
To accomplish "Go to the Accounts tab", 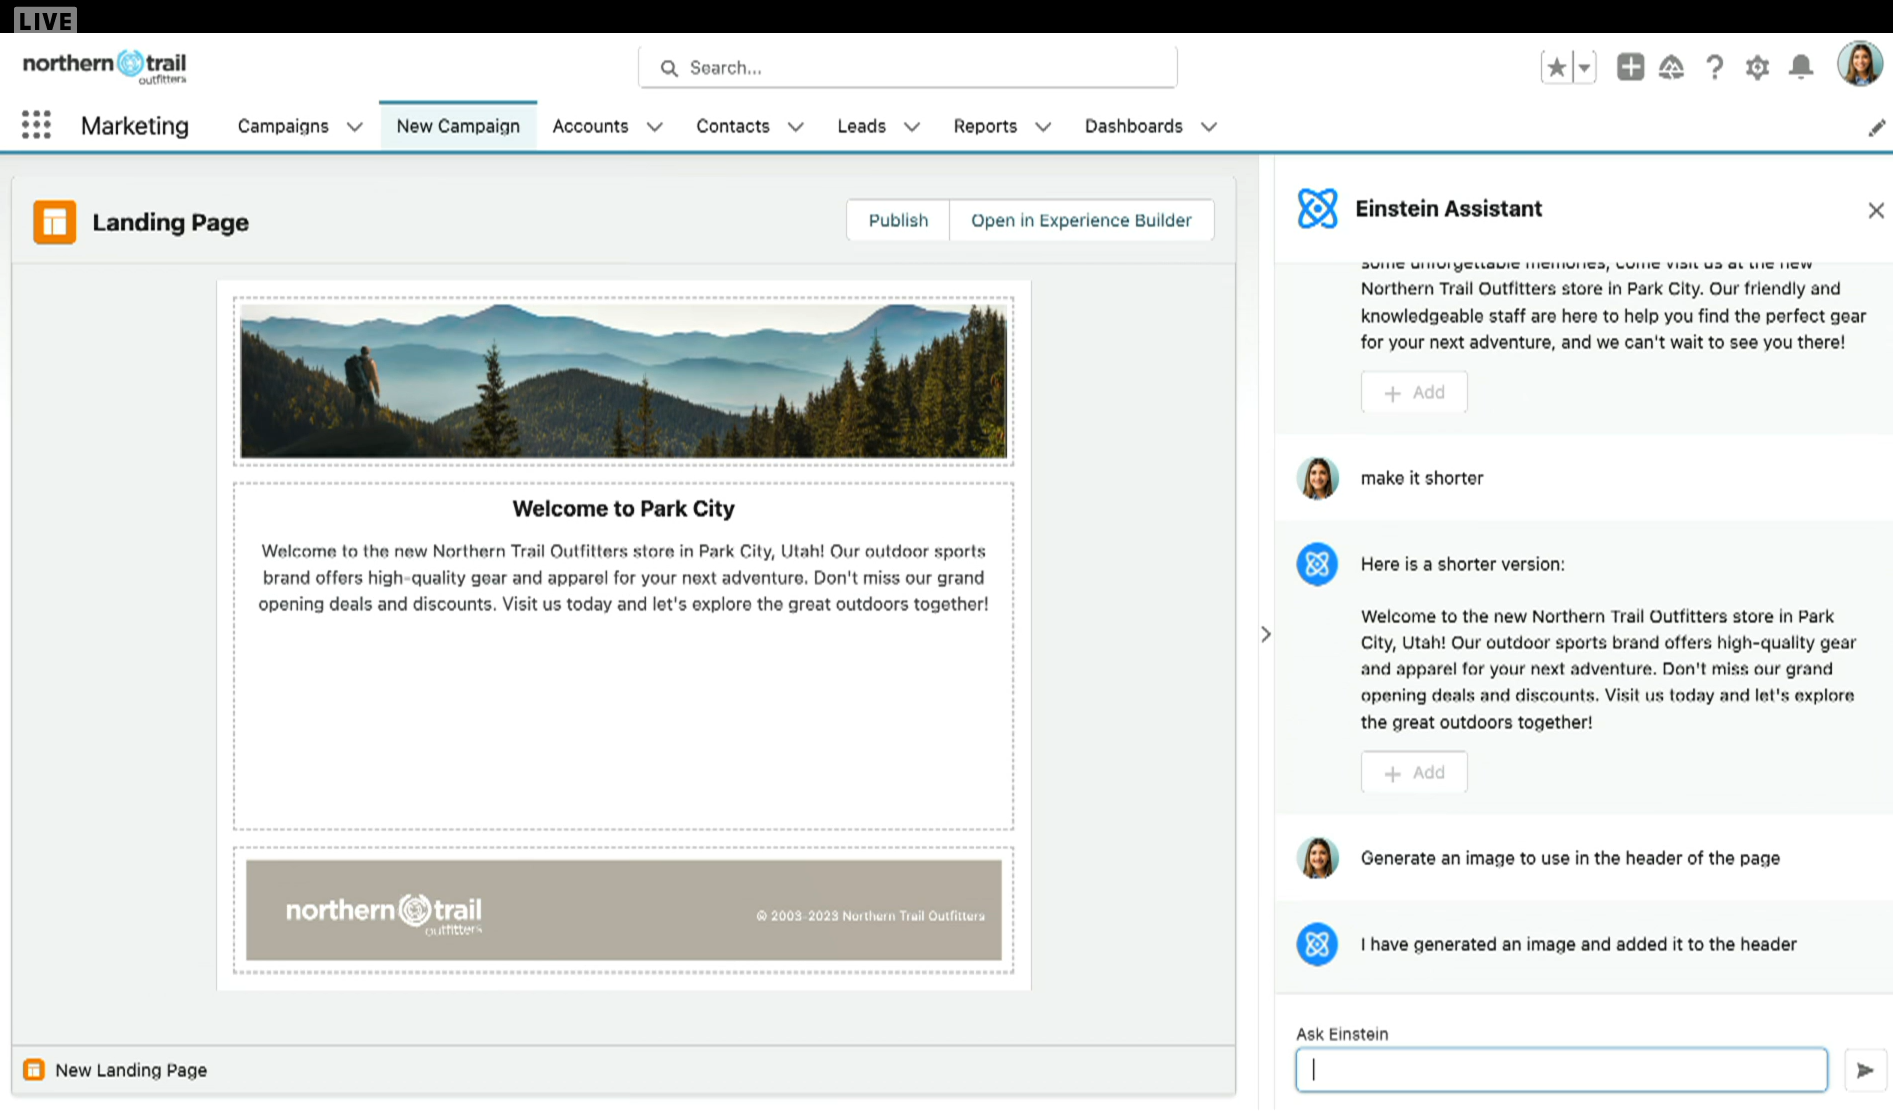I will tap(590, 126).
